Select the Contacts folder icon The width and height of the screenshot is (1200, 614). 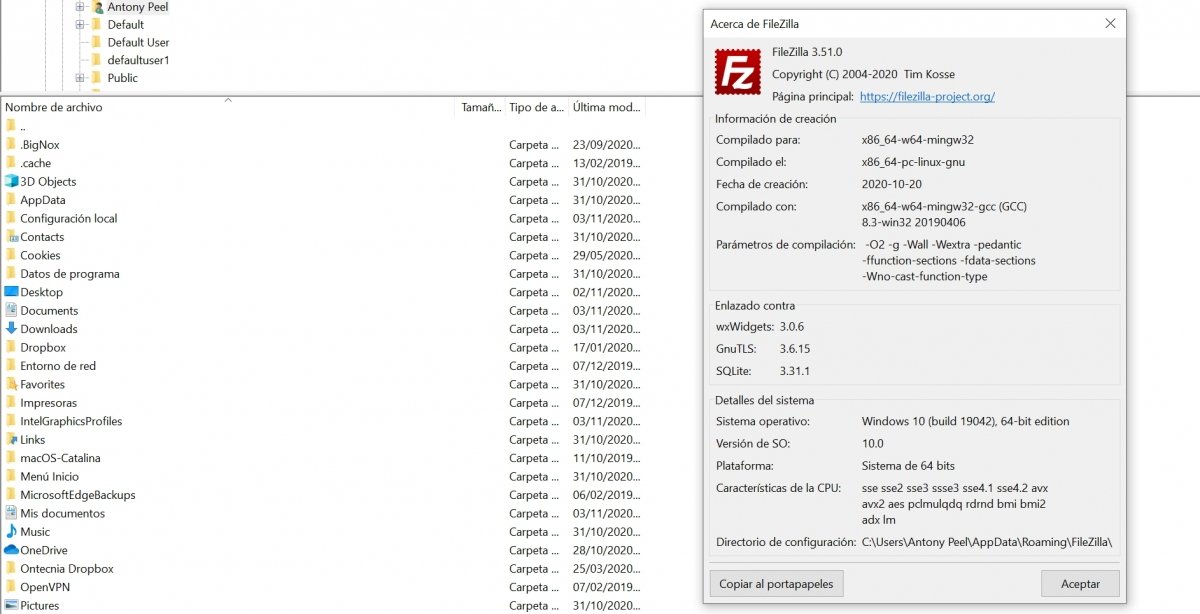point(11,237)
